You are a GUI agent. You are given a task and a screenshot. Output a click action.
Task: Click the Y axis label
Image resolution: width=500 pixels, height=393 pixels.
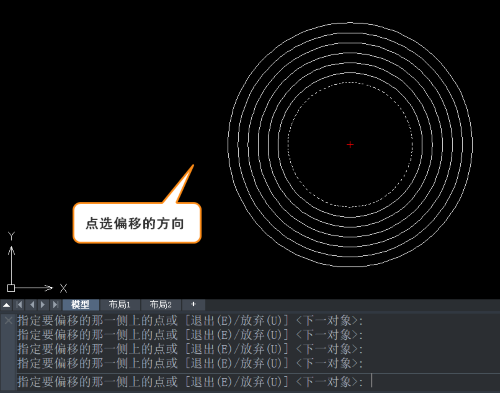pos(12,236)
